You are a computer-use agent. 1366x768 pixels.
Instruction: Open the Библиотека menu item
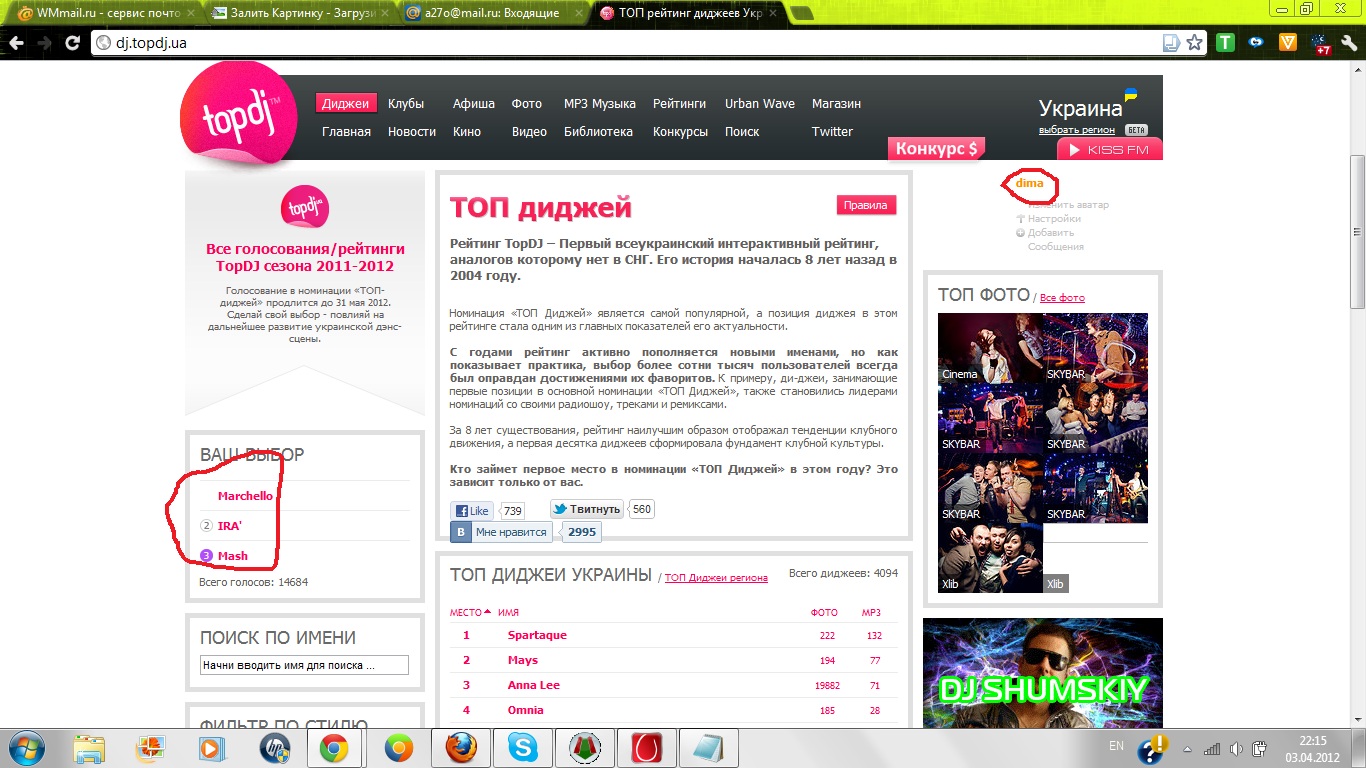coord(598,132)
